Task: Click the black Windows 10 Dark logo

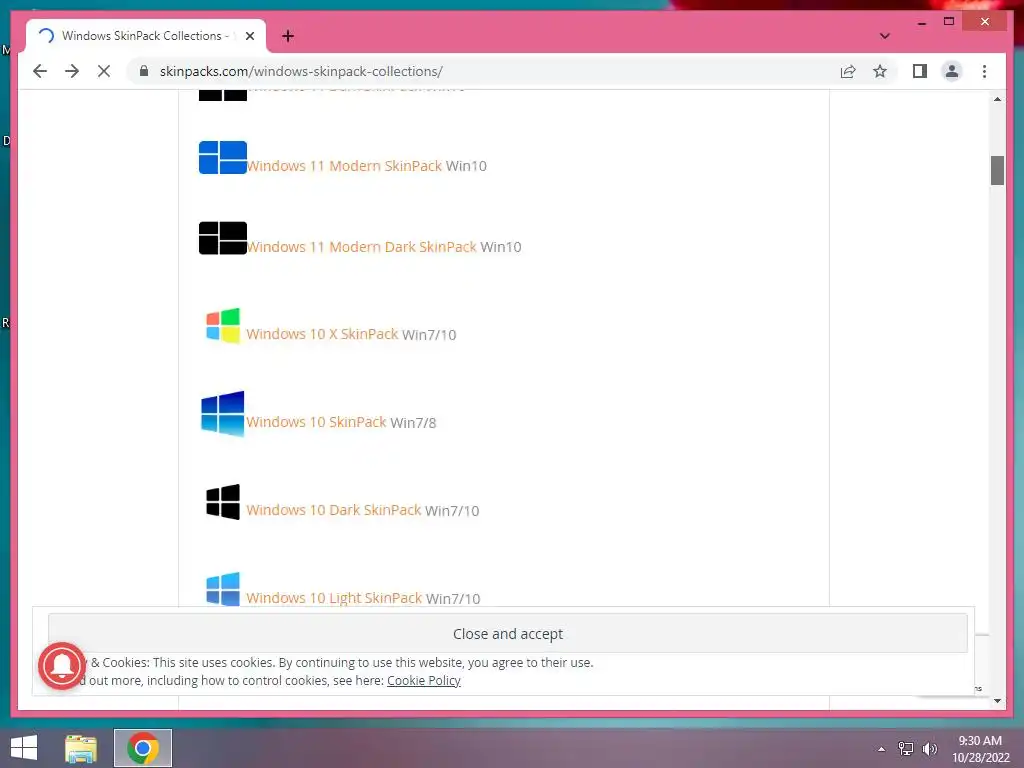Action: tap(223, 502)
